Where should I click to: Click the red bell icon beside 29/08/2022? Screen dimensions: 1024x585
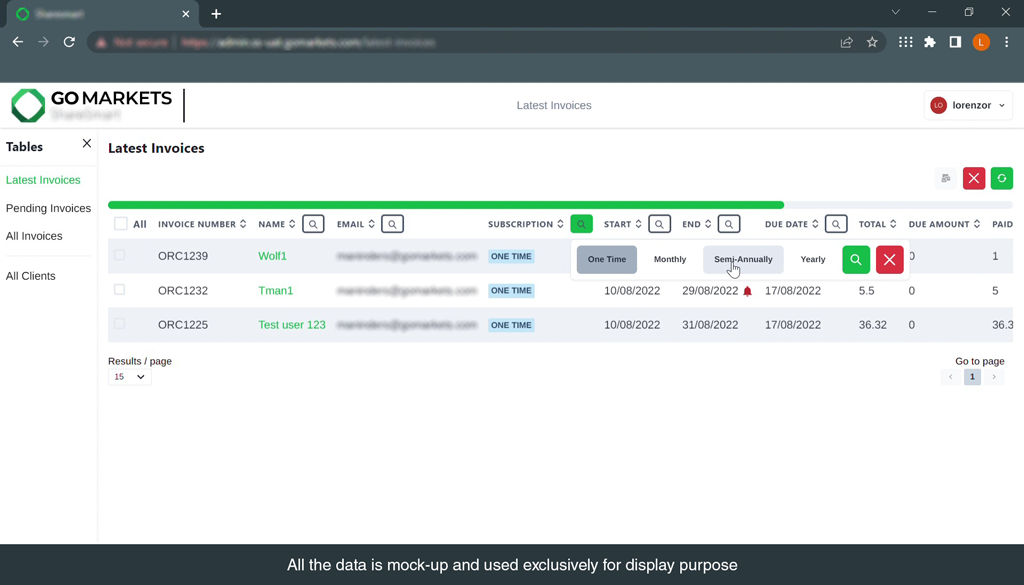[x=748, y=291]
